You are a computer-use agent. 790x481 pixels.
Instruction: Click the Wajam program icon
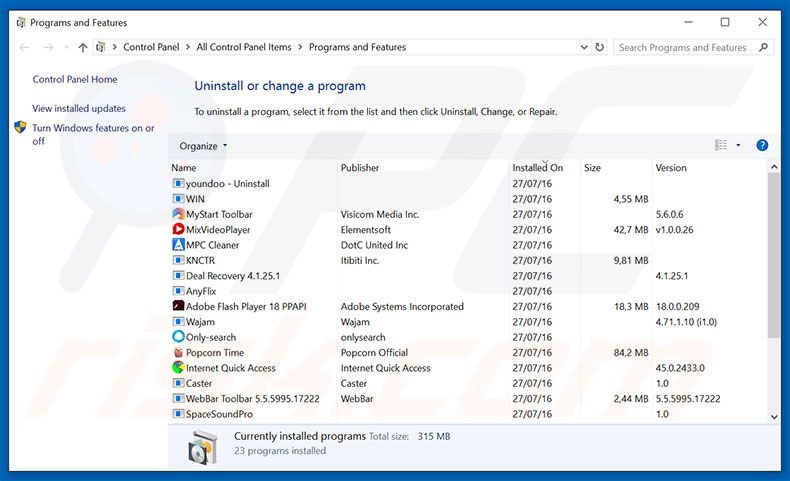178,321
